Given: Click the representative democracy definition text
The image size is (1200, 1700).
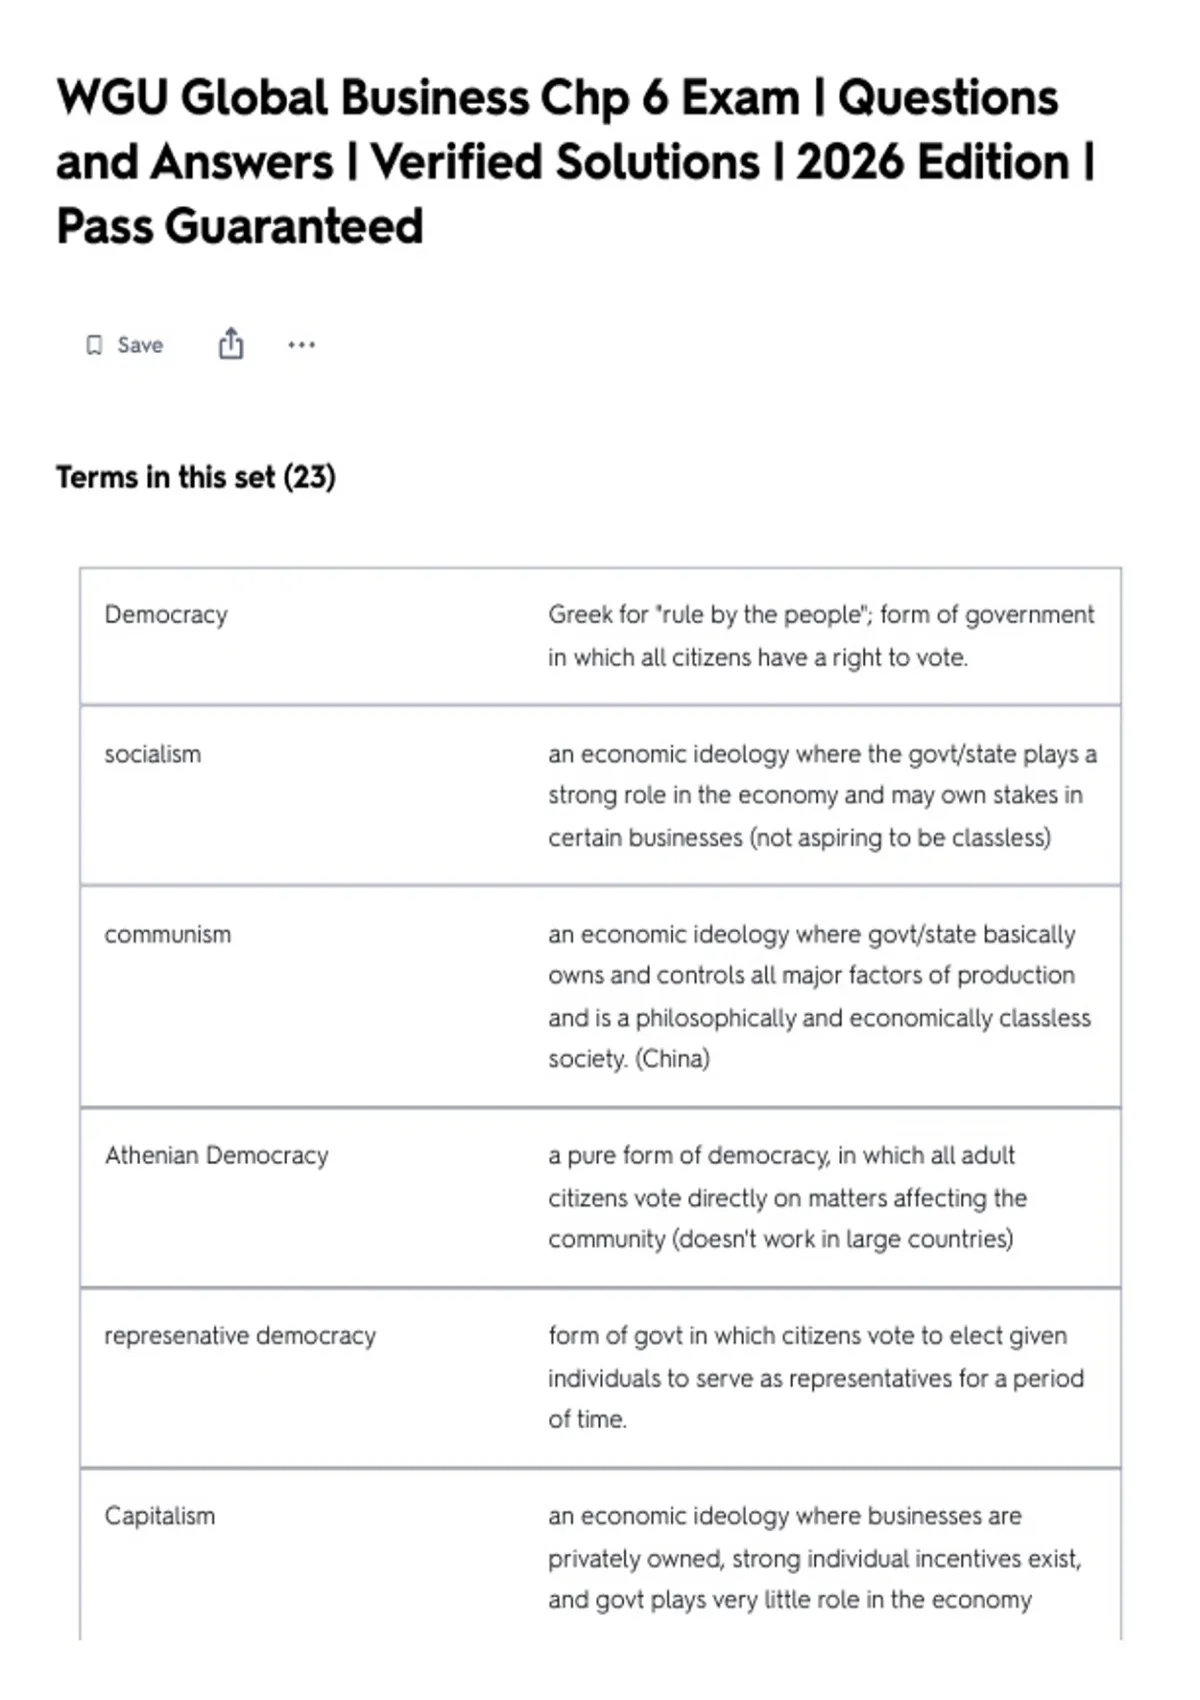Looking at the screenshot, I should [816, 1377].
